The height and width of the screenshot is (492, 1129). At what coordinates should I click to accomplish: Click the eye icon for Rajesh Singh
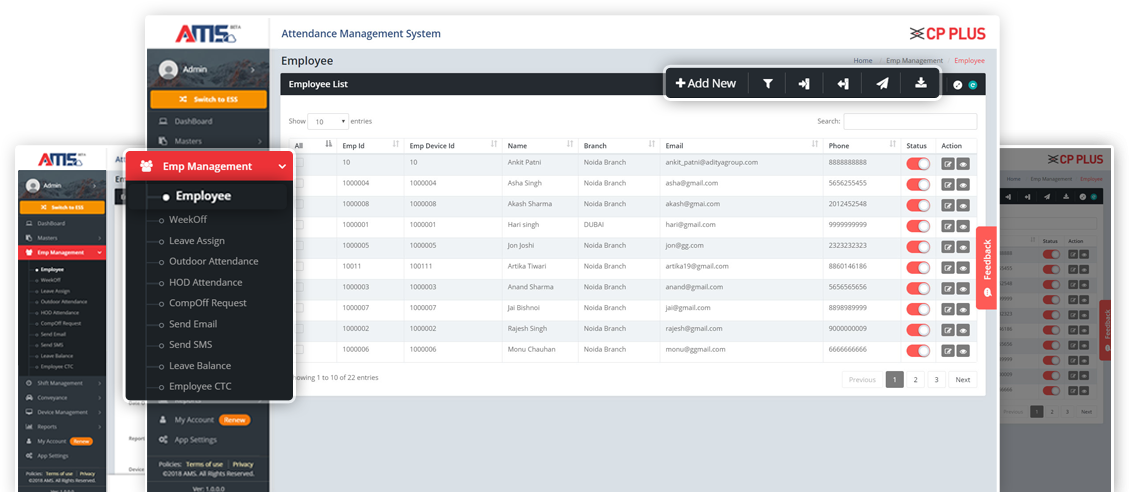(963, 331)
